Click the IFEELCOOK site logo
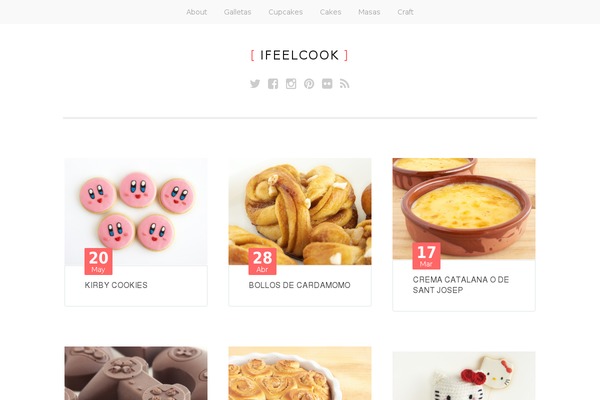The height and width of the screenshot is (400, 600). click(299, 55)
